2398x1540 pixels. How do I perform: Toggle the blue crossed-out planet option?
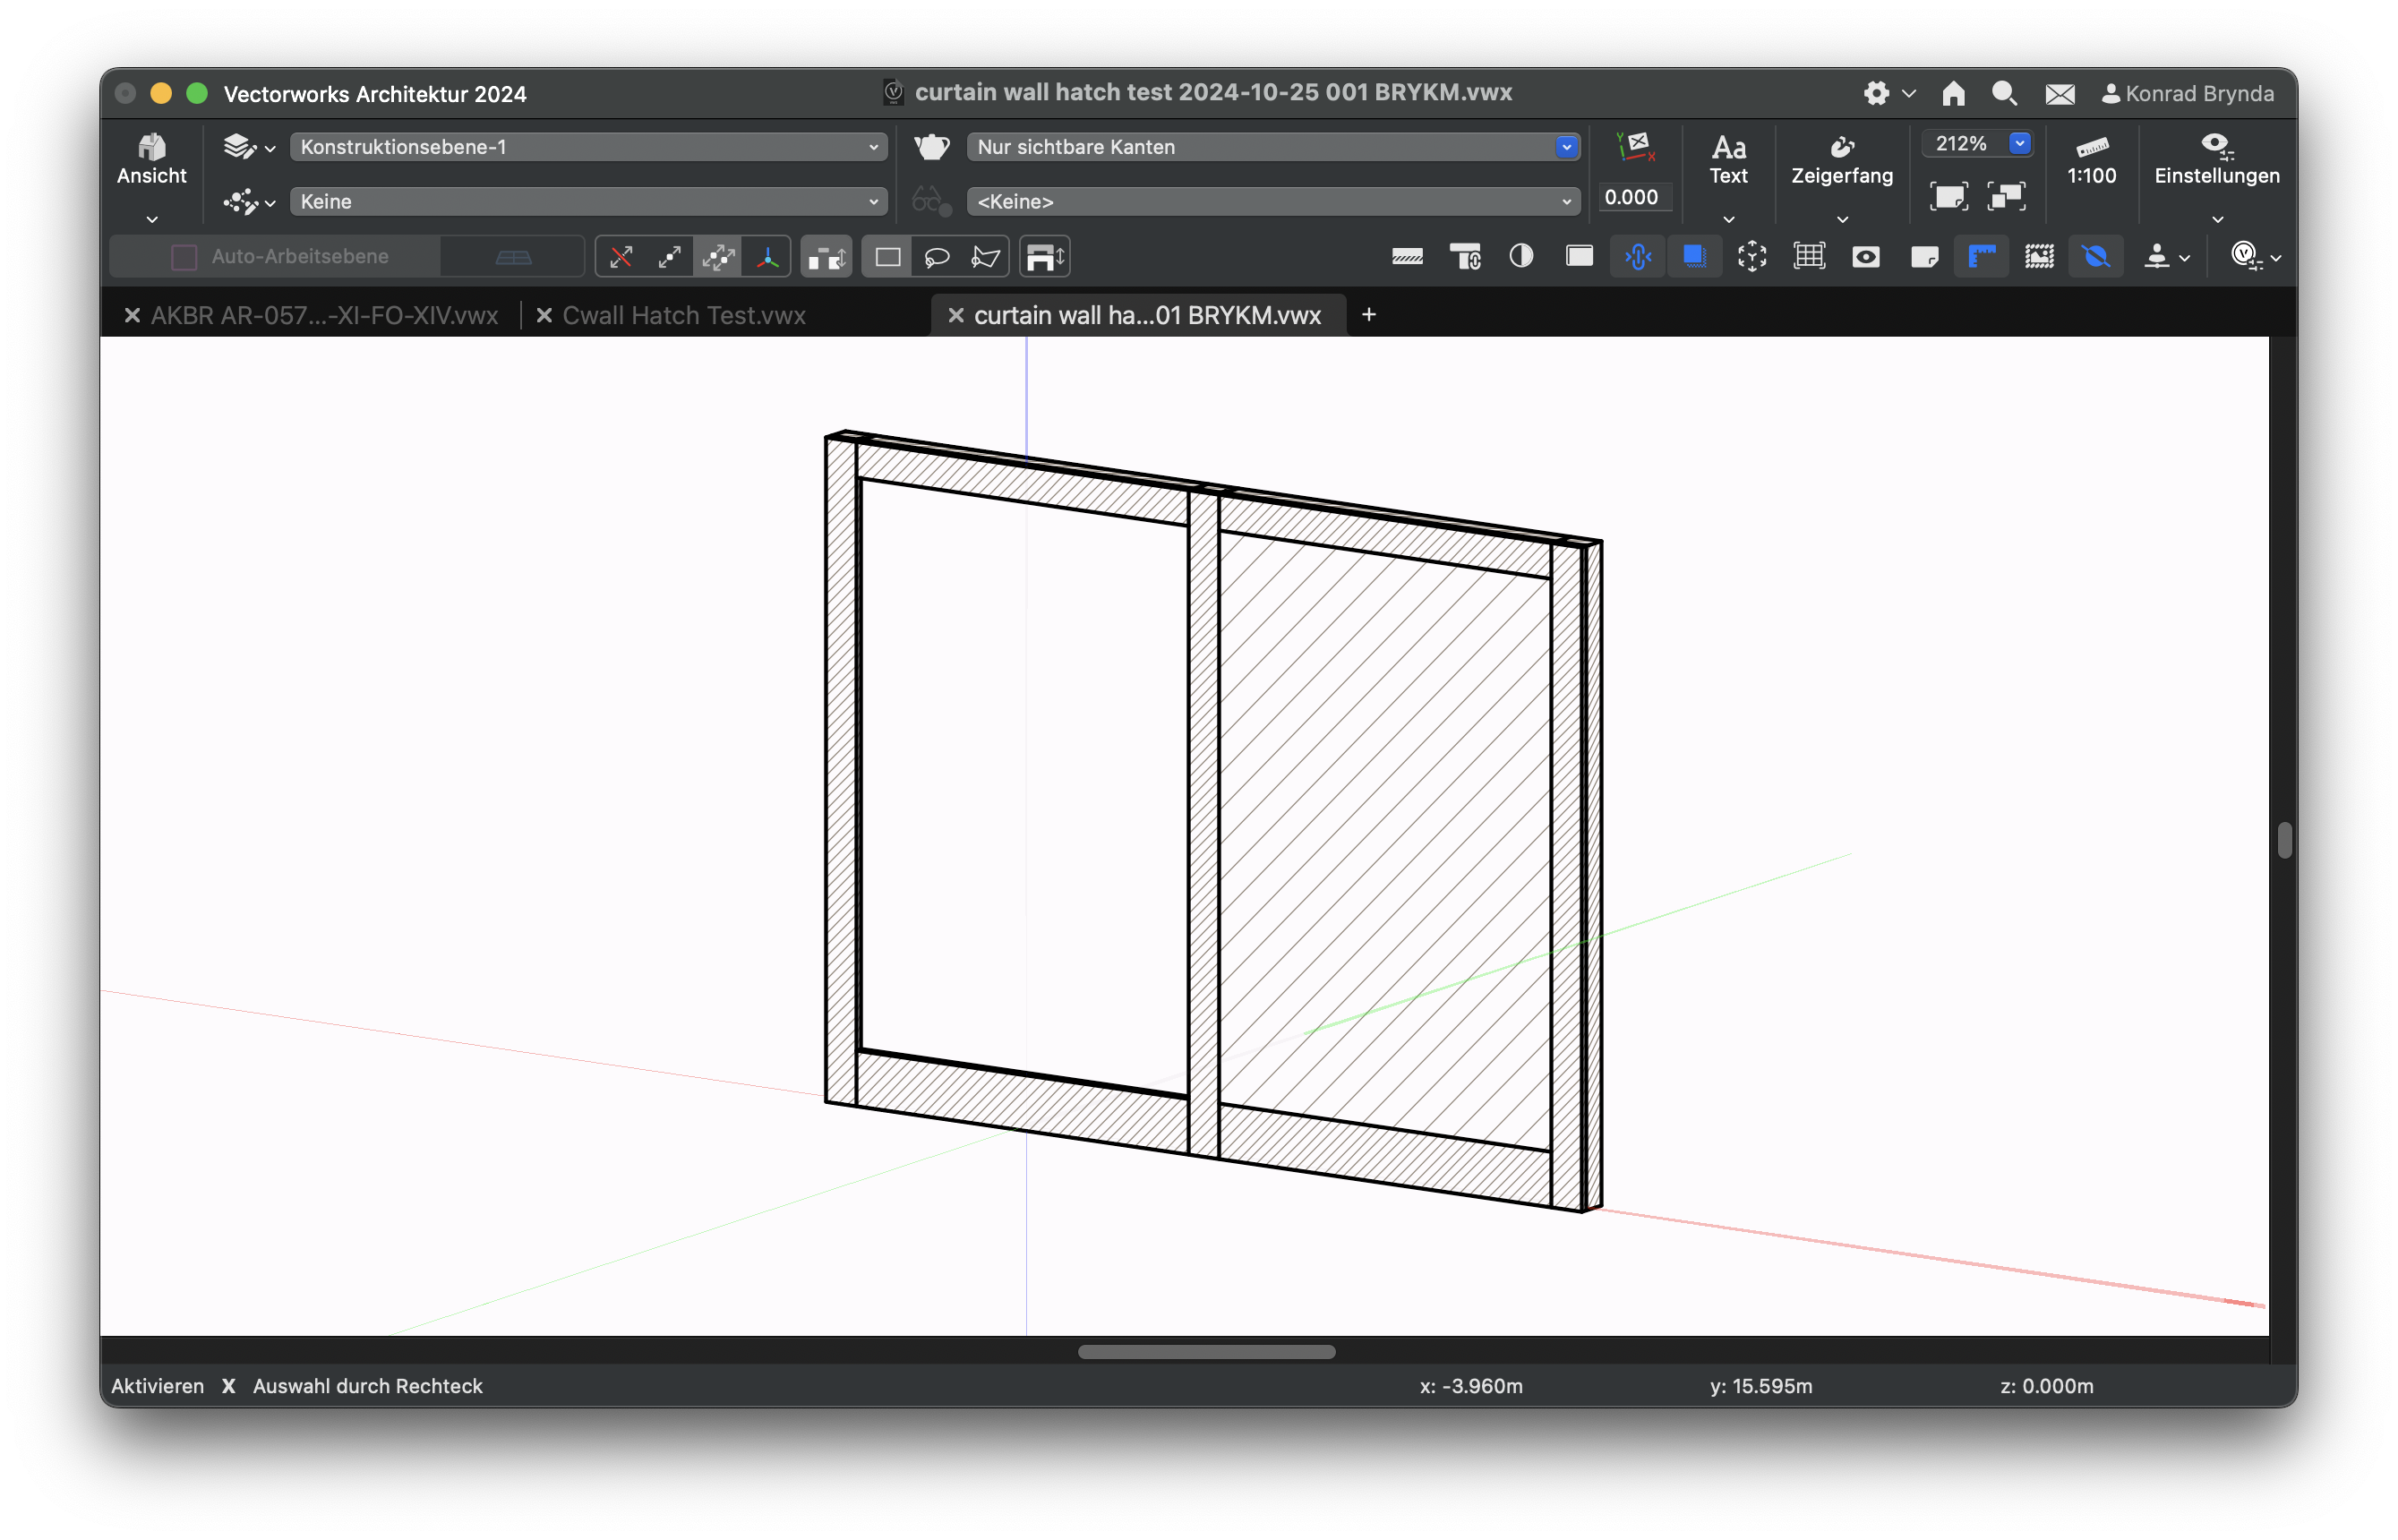coord(2096,256)
